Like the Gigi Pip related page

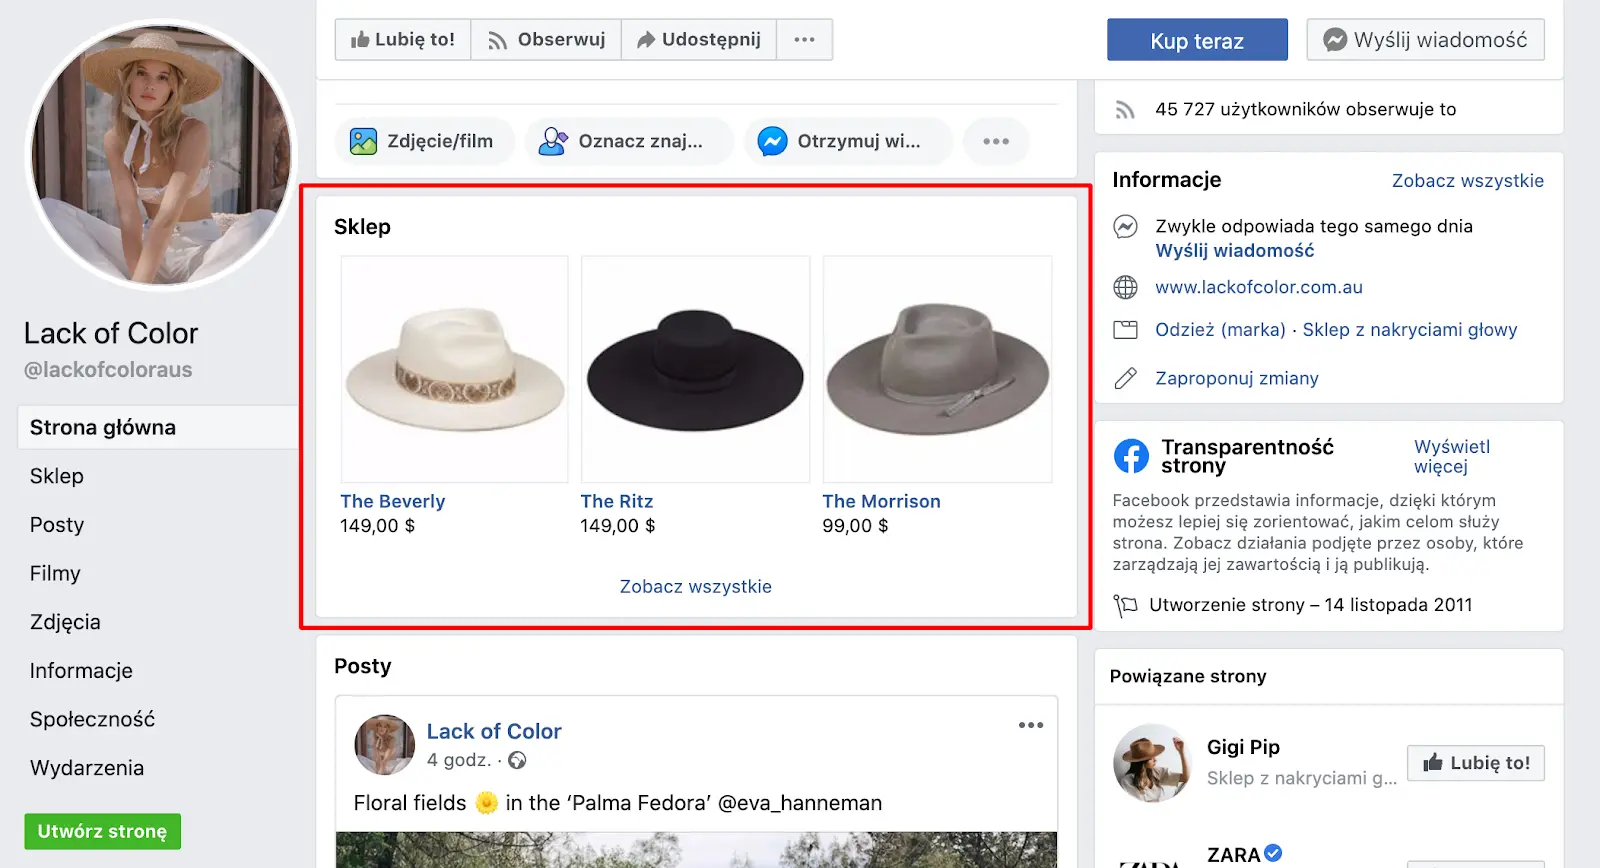click(x=1476, y=763)
